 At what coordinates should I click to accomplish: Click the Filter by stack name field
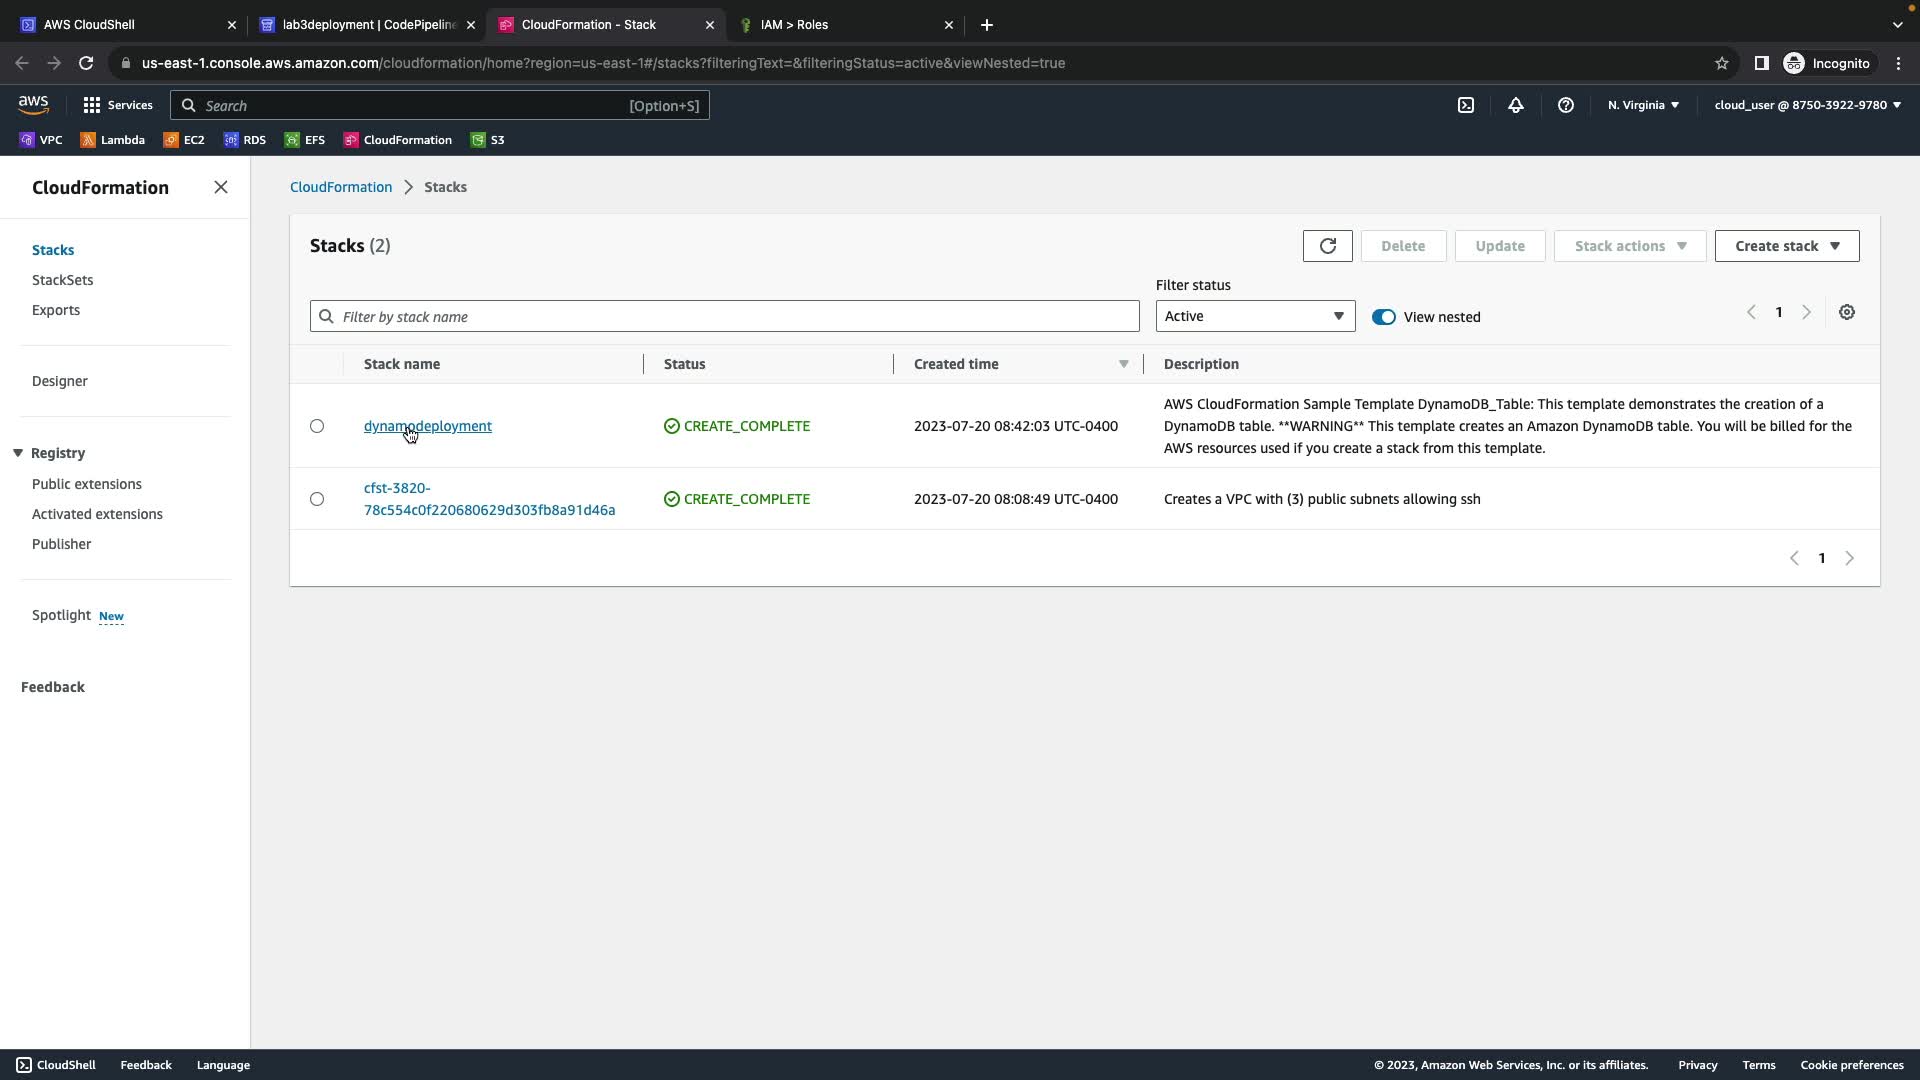(x=724, y=317)
